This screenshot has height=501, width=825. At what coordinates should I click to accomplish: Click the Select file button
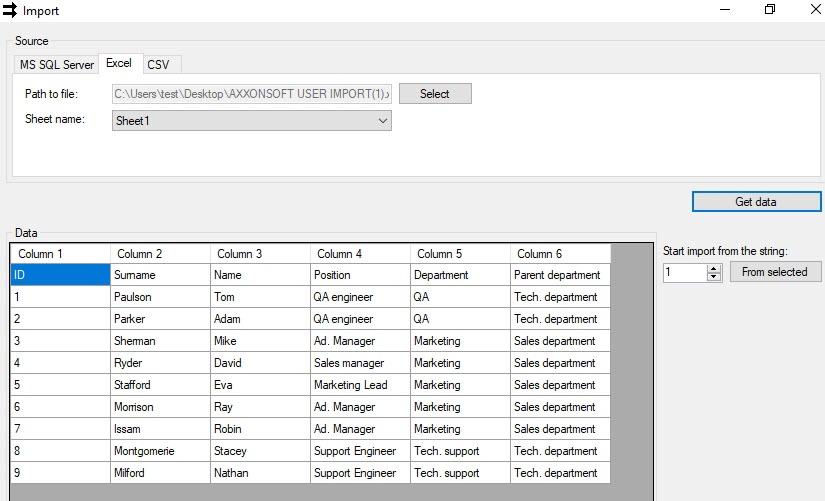pyautogui.click(x=435, y=94)
